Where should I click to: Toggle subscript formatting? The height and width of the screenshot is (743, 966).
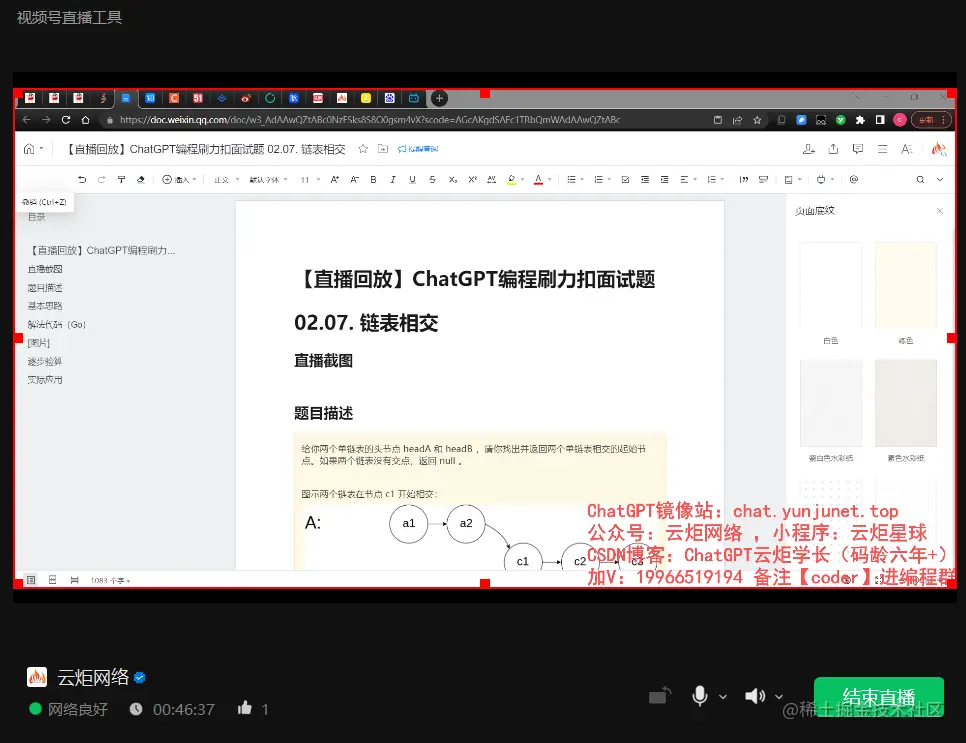coord(452,179)
